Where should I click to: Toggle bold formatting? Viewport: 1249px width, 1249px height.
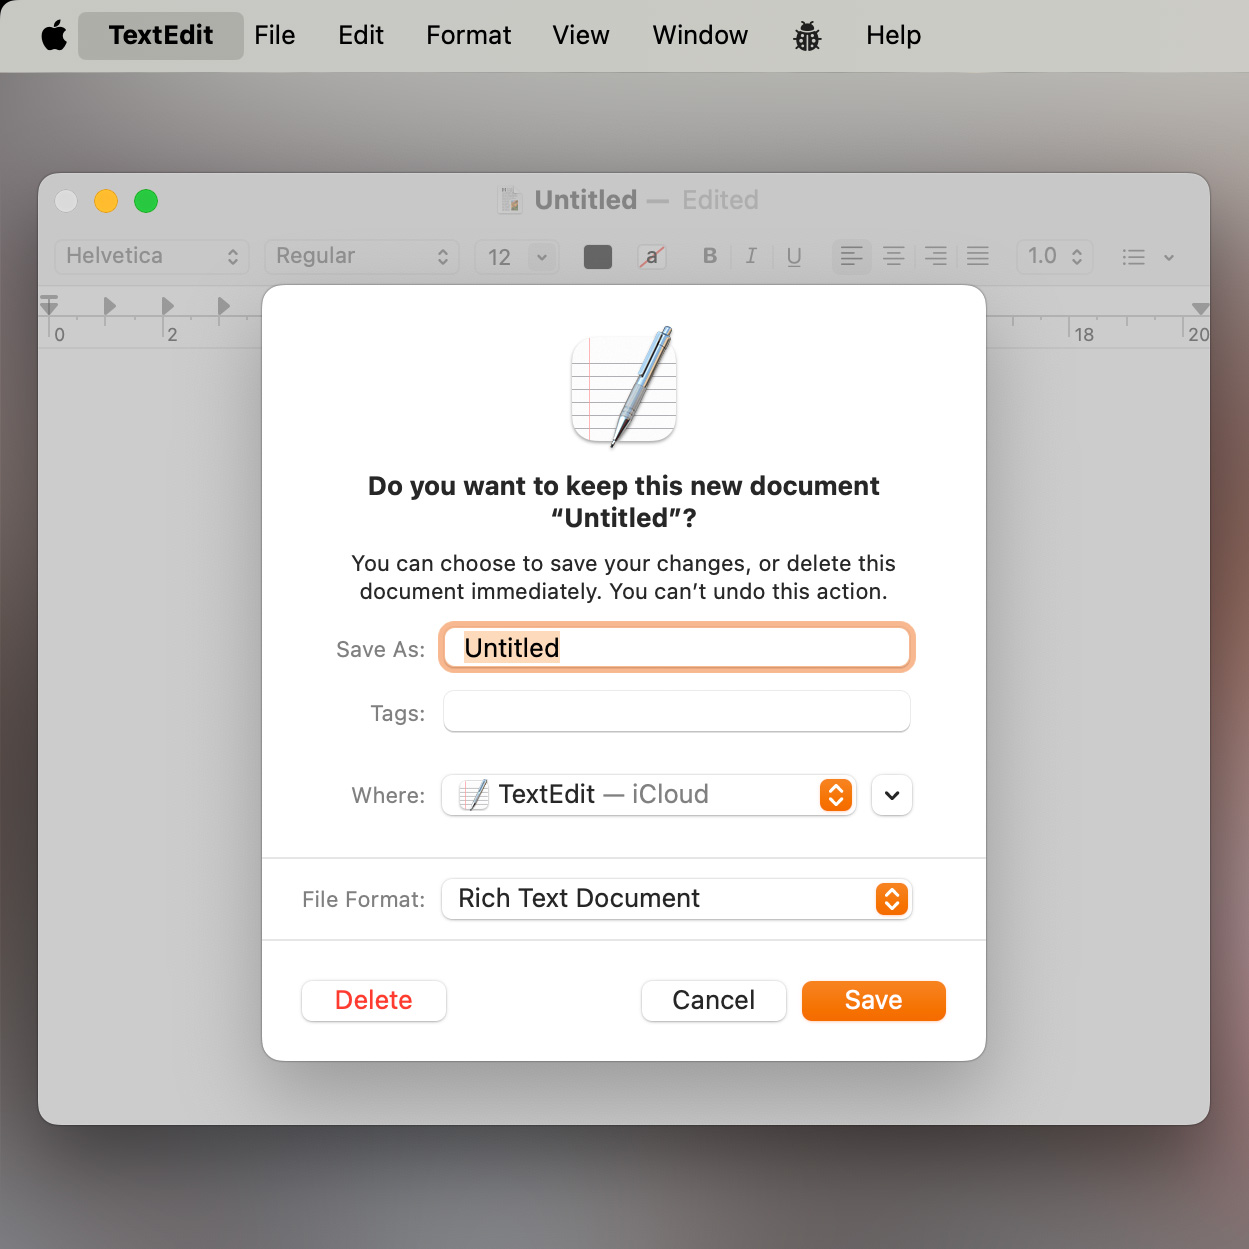point(709,256)
